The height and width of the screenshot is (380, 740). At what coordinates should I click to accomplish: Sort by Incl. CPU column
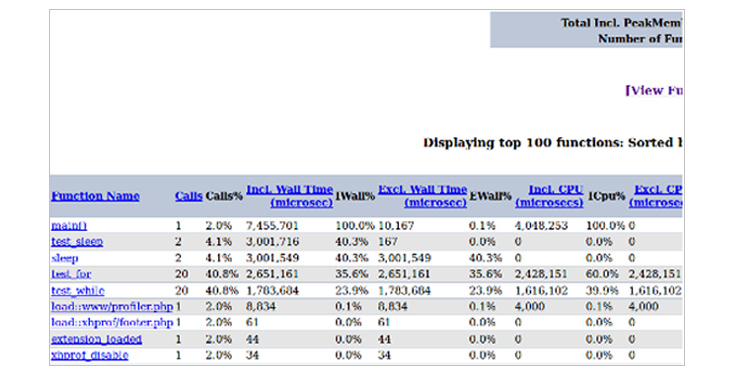tap(549, 196)
